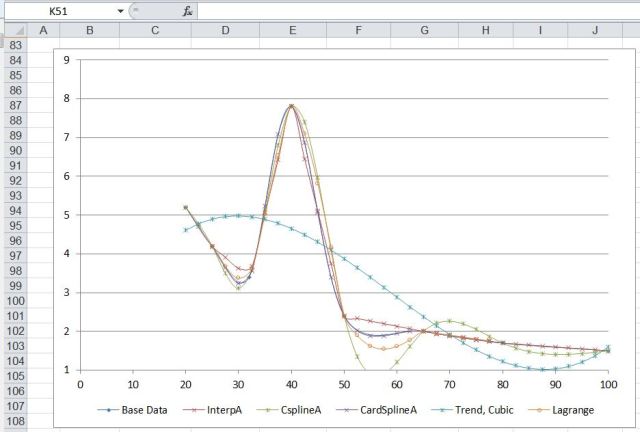Open the Name Box dropdown arrow
The width and height of the screenshot is (640, 432).
point(121,11)
